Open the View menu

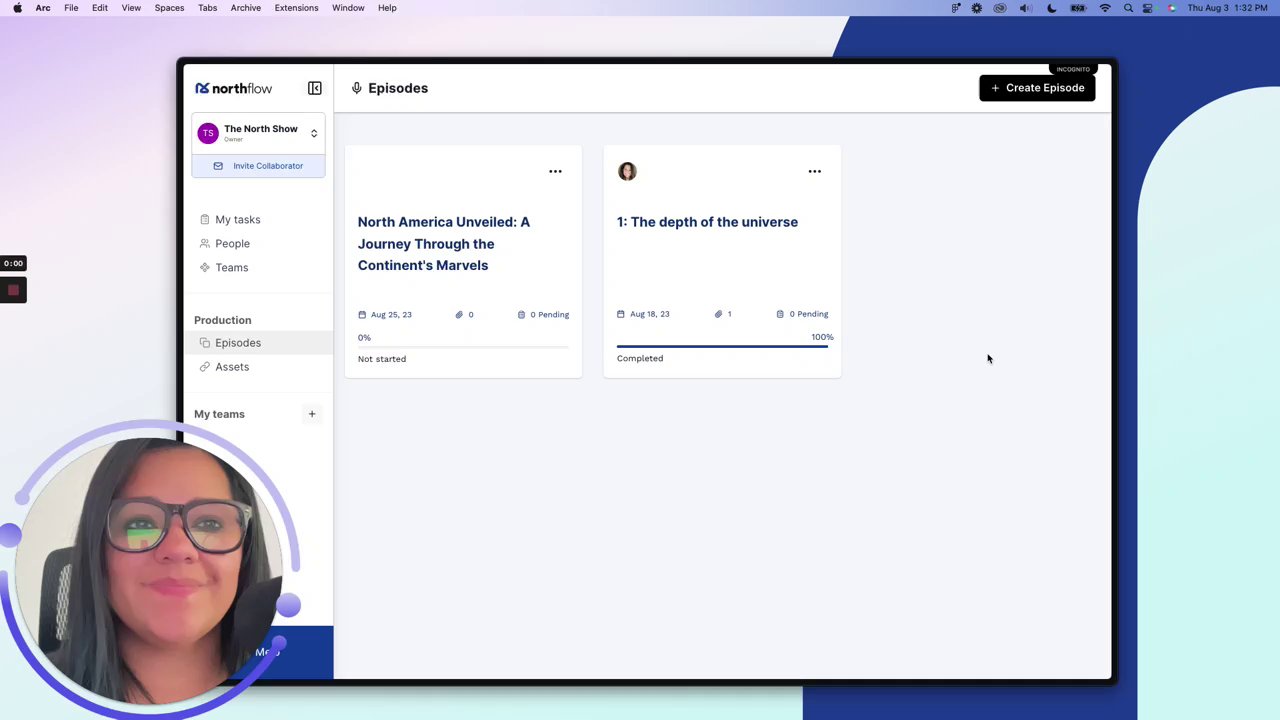(131, 8)
